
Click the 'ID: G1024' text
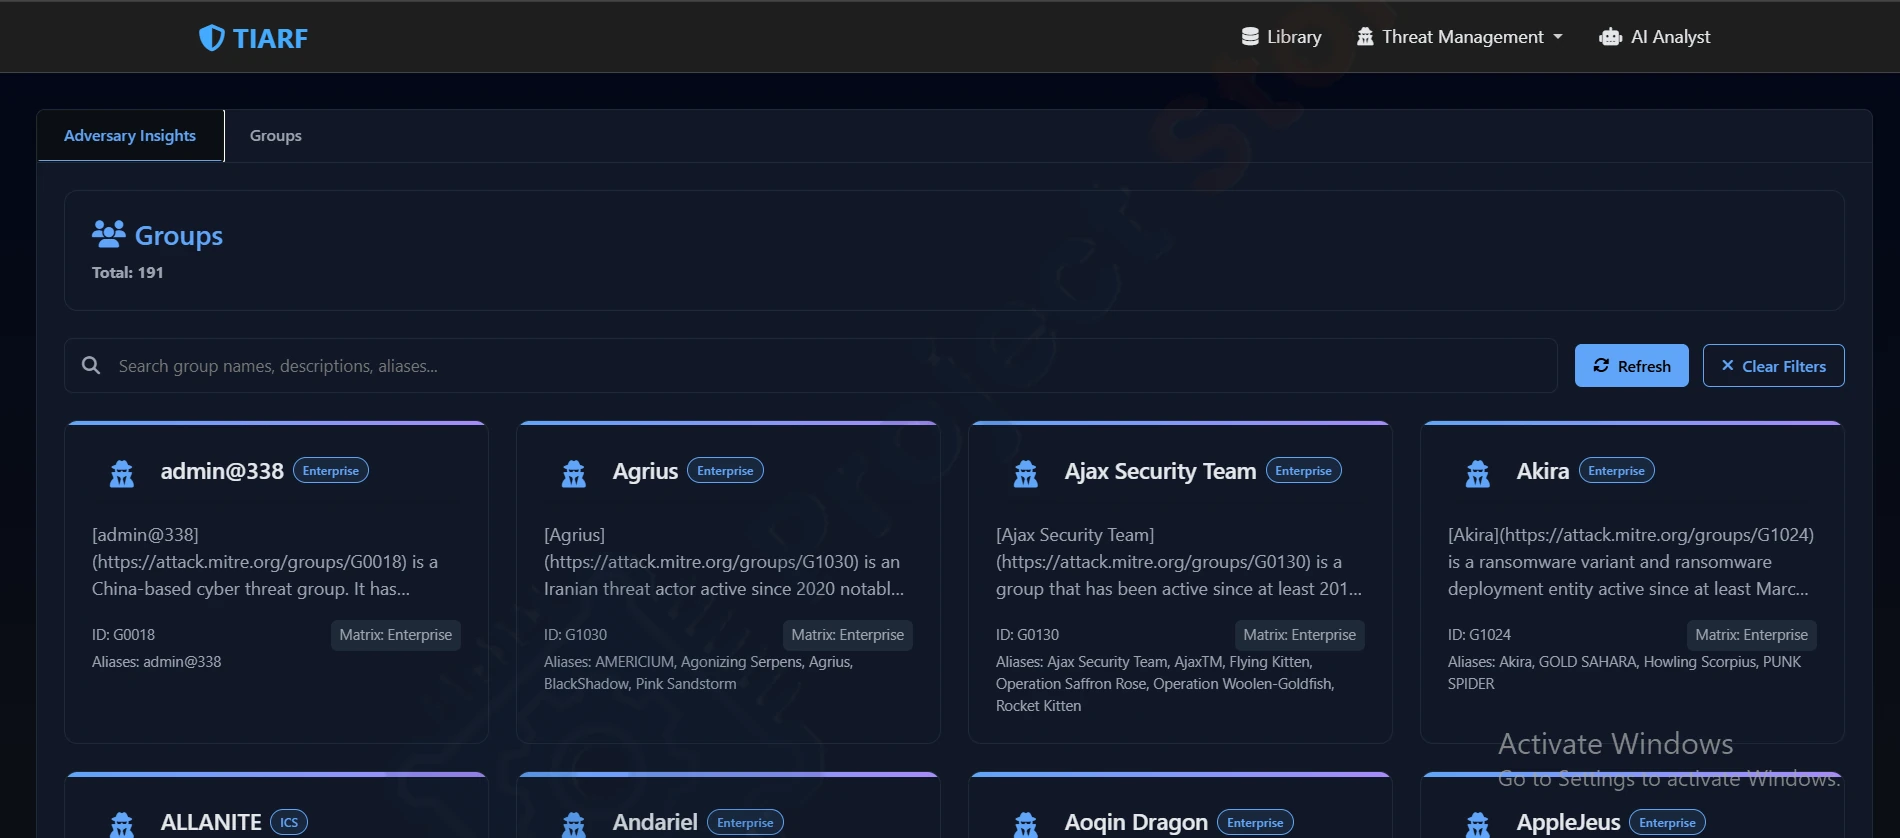pyautogui.click(x=1480, y=635)
